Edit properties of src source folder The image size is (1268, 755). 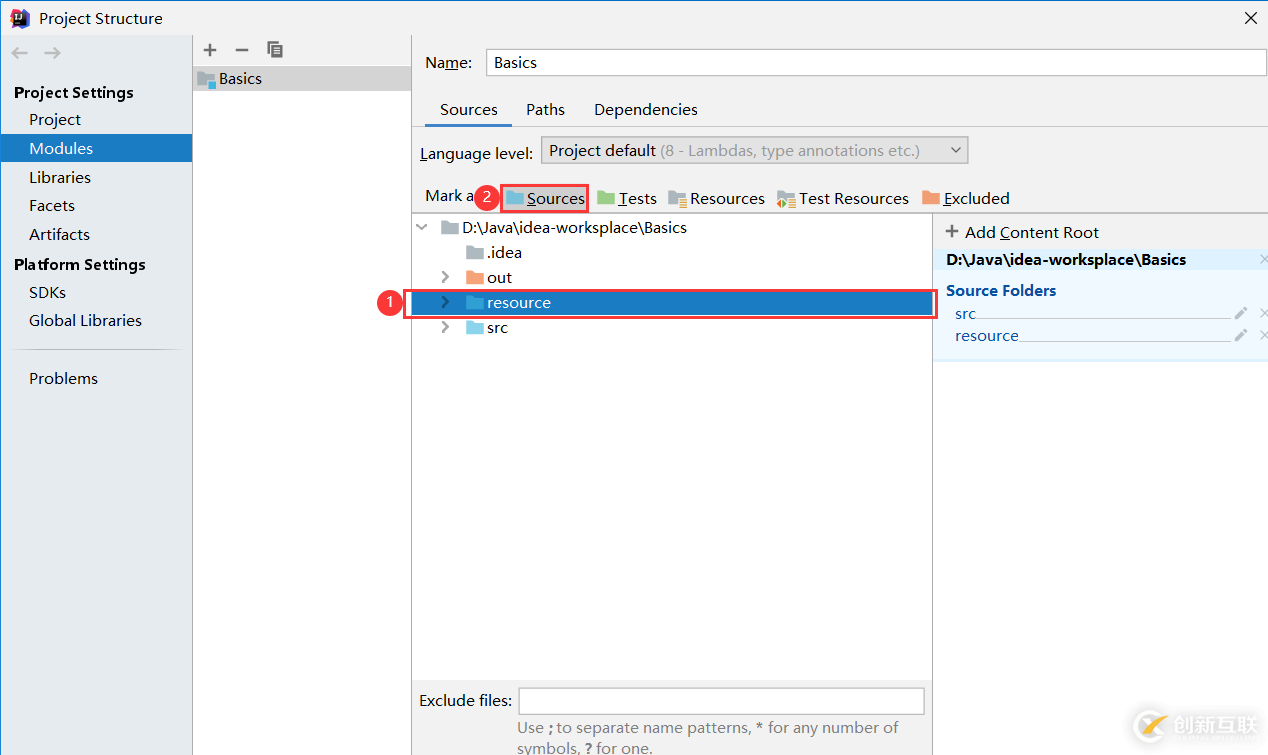coord(1241,314)
